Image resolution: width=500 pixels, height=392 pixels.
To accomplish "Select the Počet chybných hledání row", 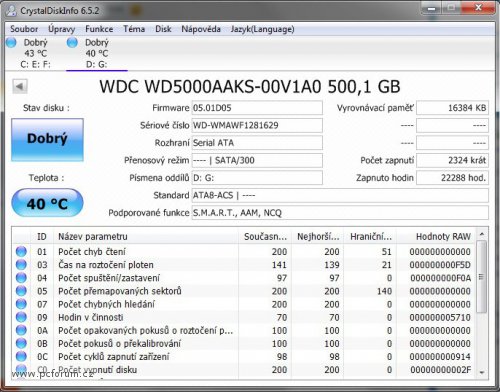I will click(244, 304).
